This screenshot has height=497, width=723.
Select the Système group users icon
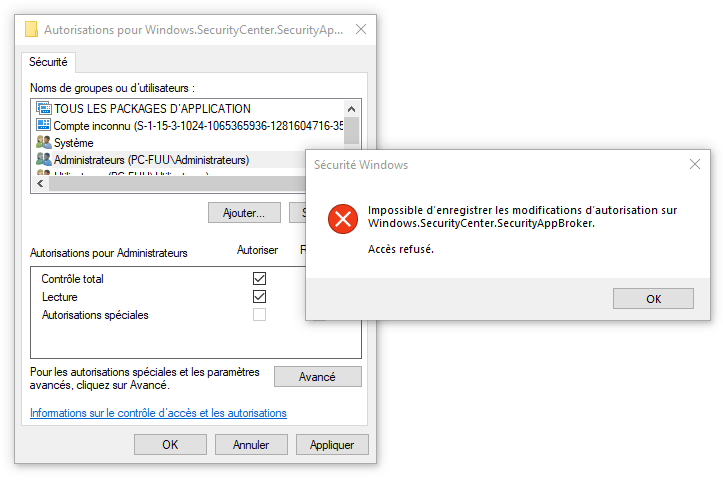pyautogui.click(x=44, y=142)
